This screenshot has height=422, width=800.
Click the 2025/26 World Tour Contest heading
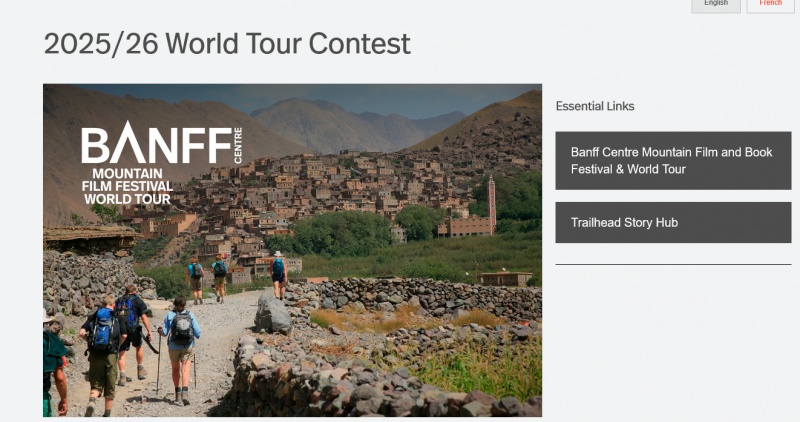[x=227, y=44]
